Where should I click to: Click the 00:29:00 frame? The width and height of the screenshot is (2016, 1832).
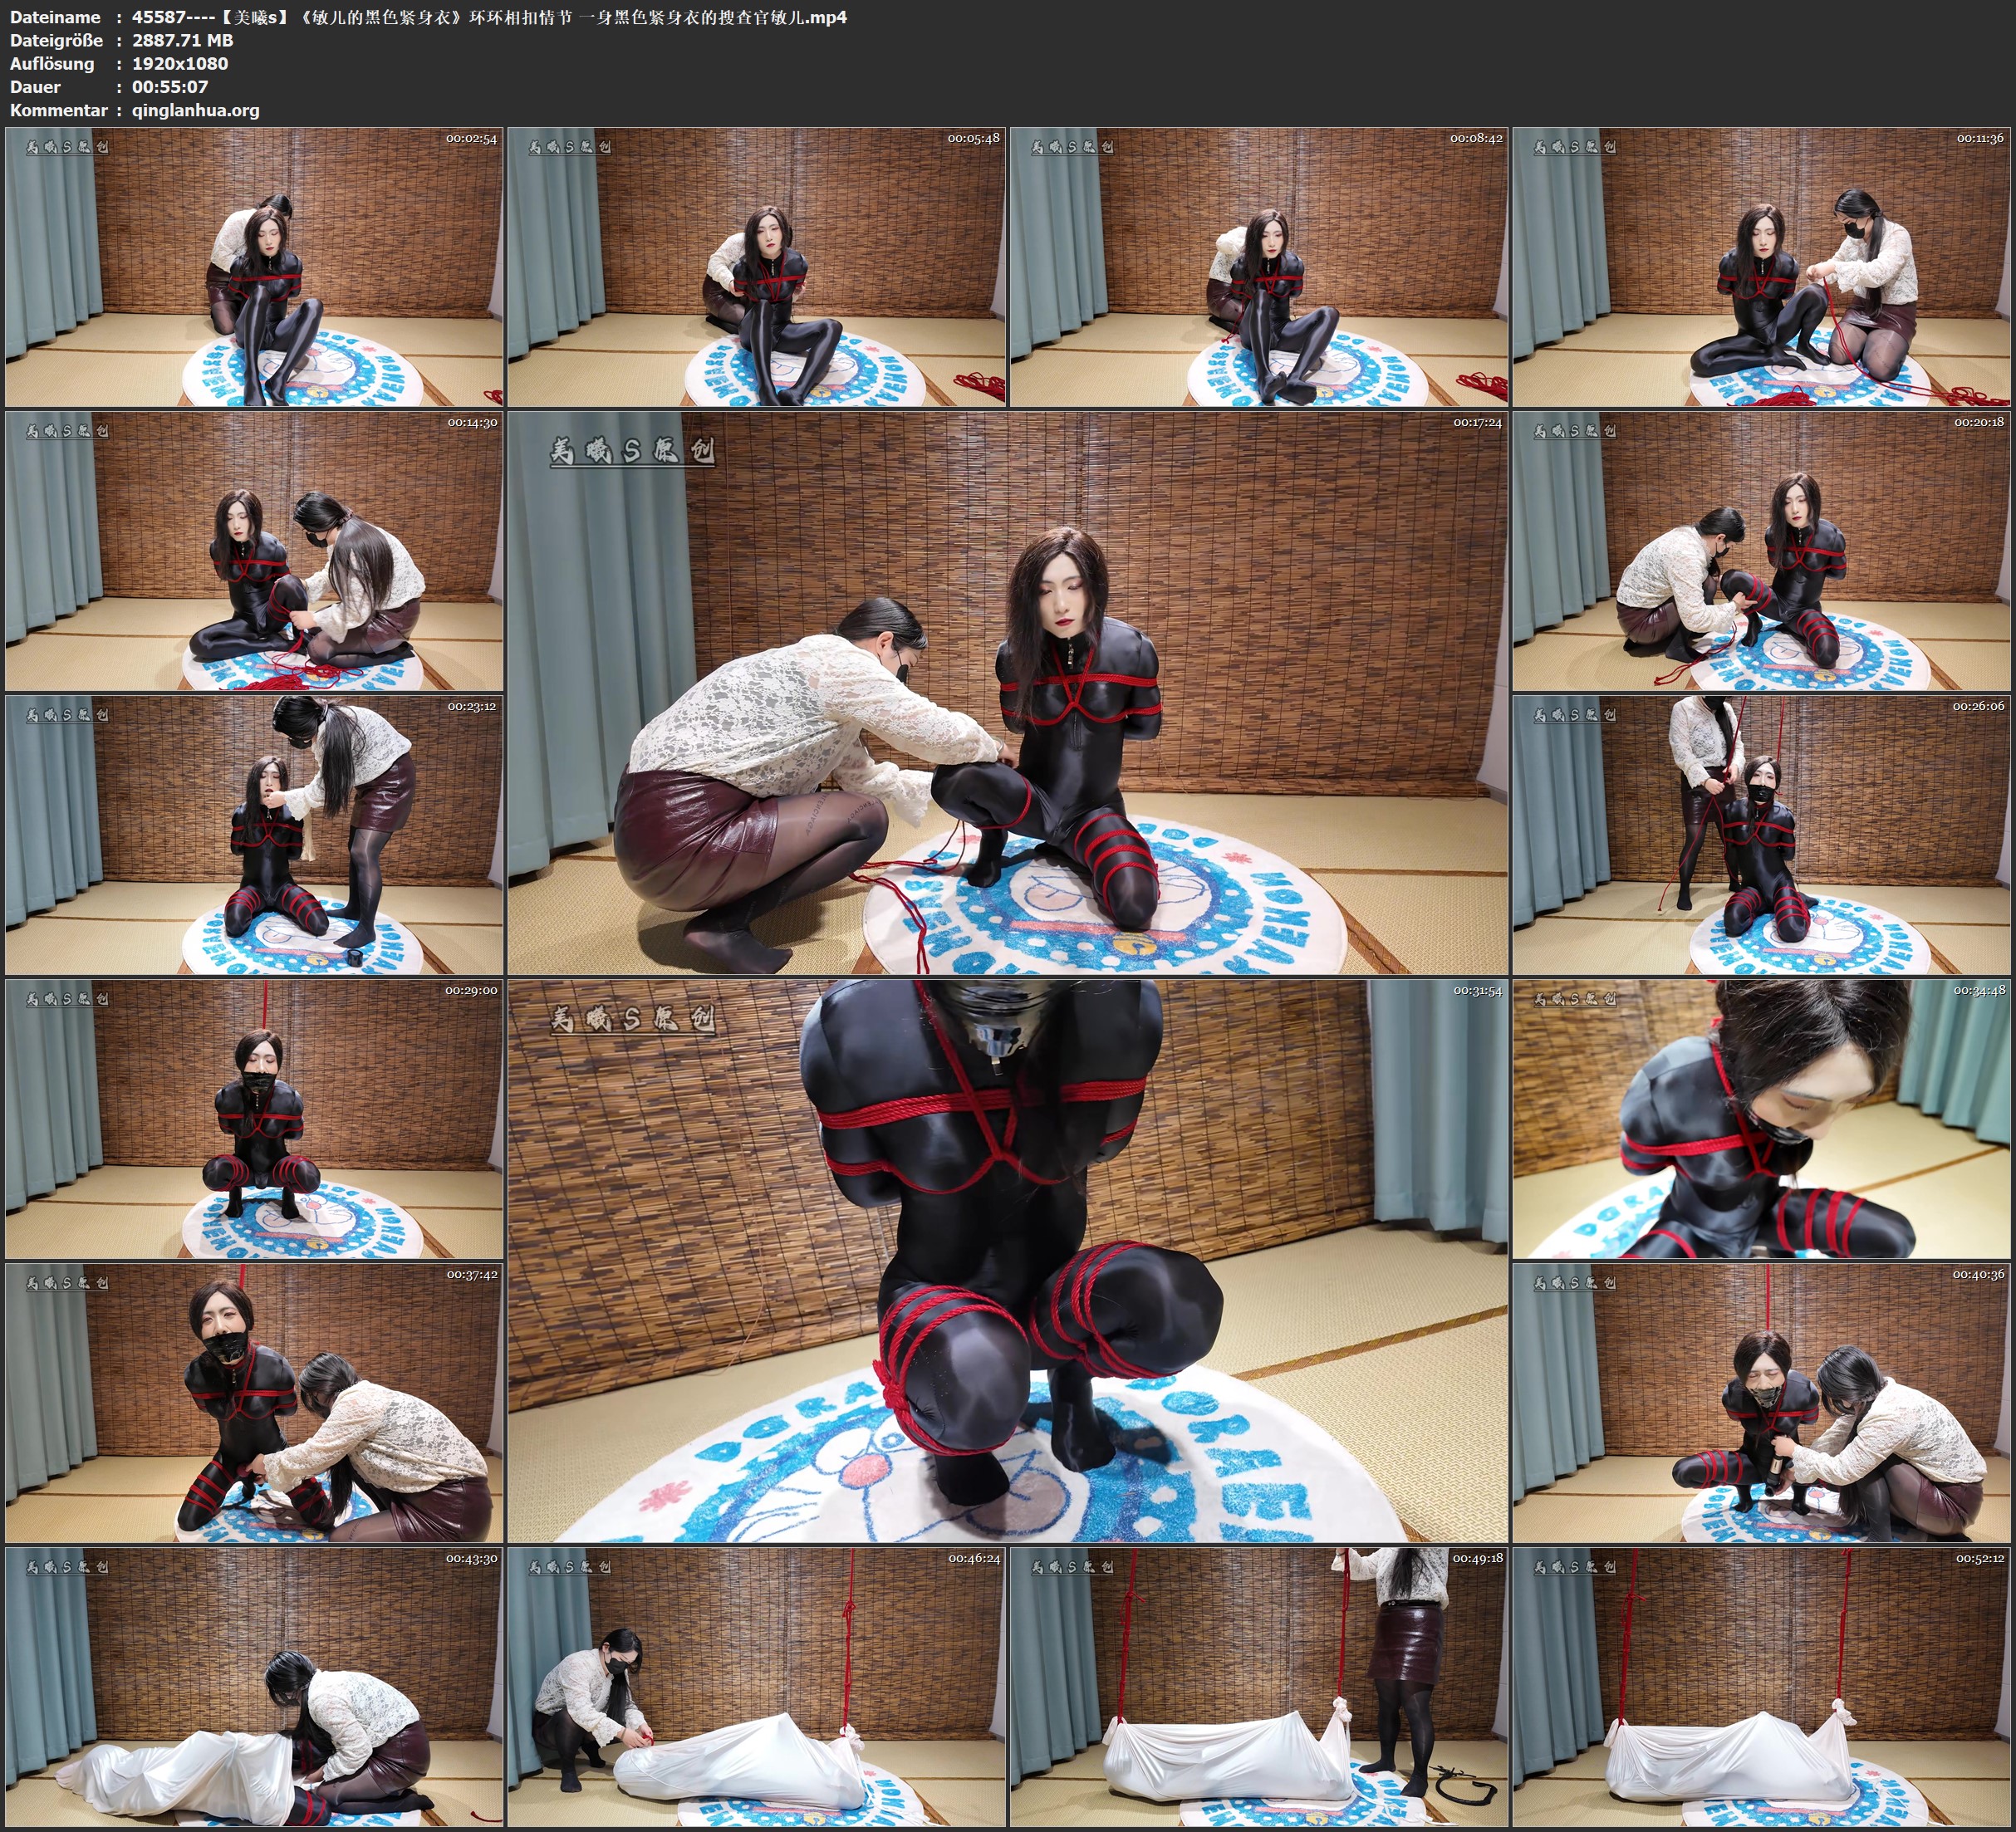[x=254, y=1119]
